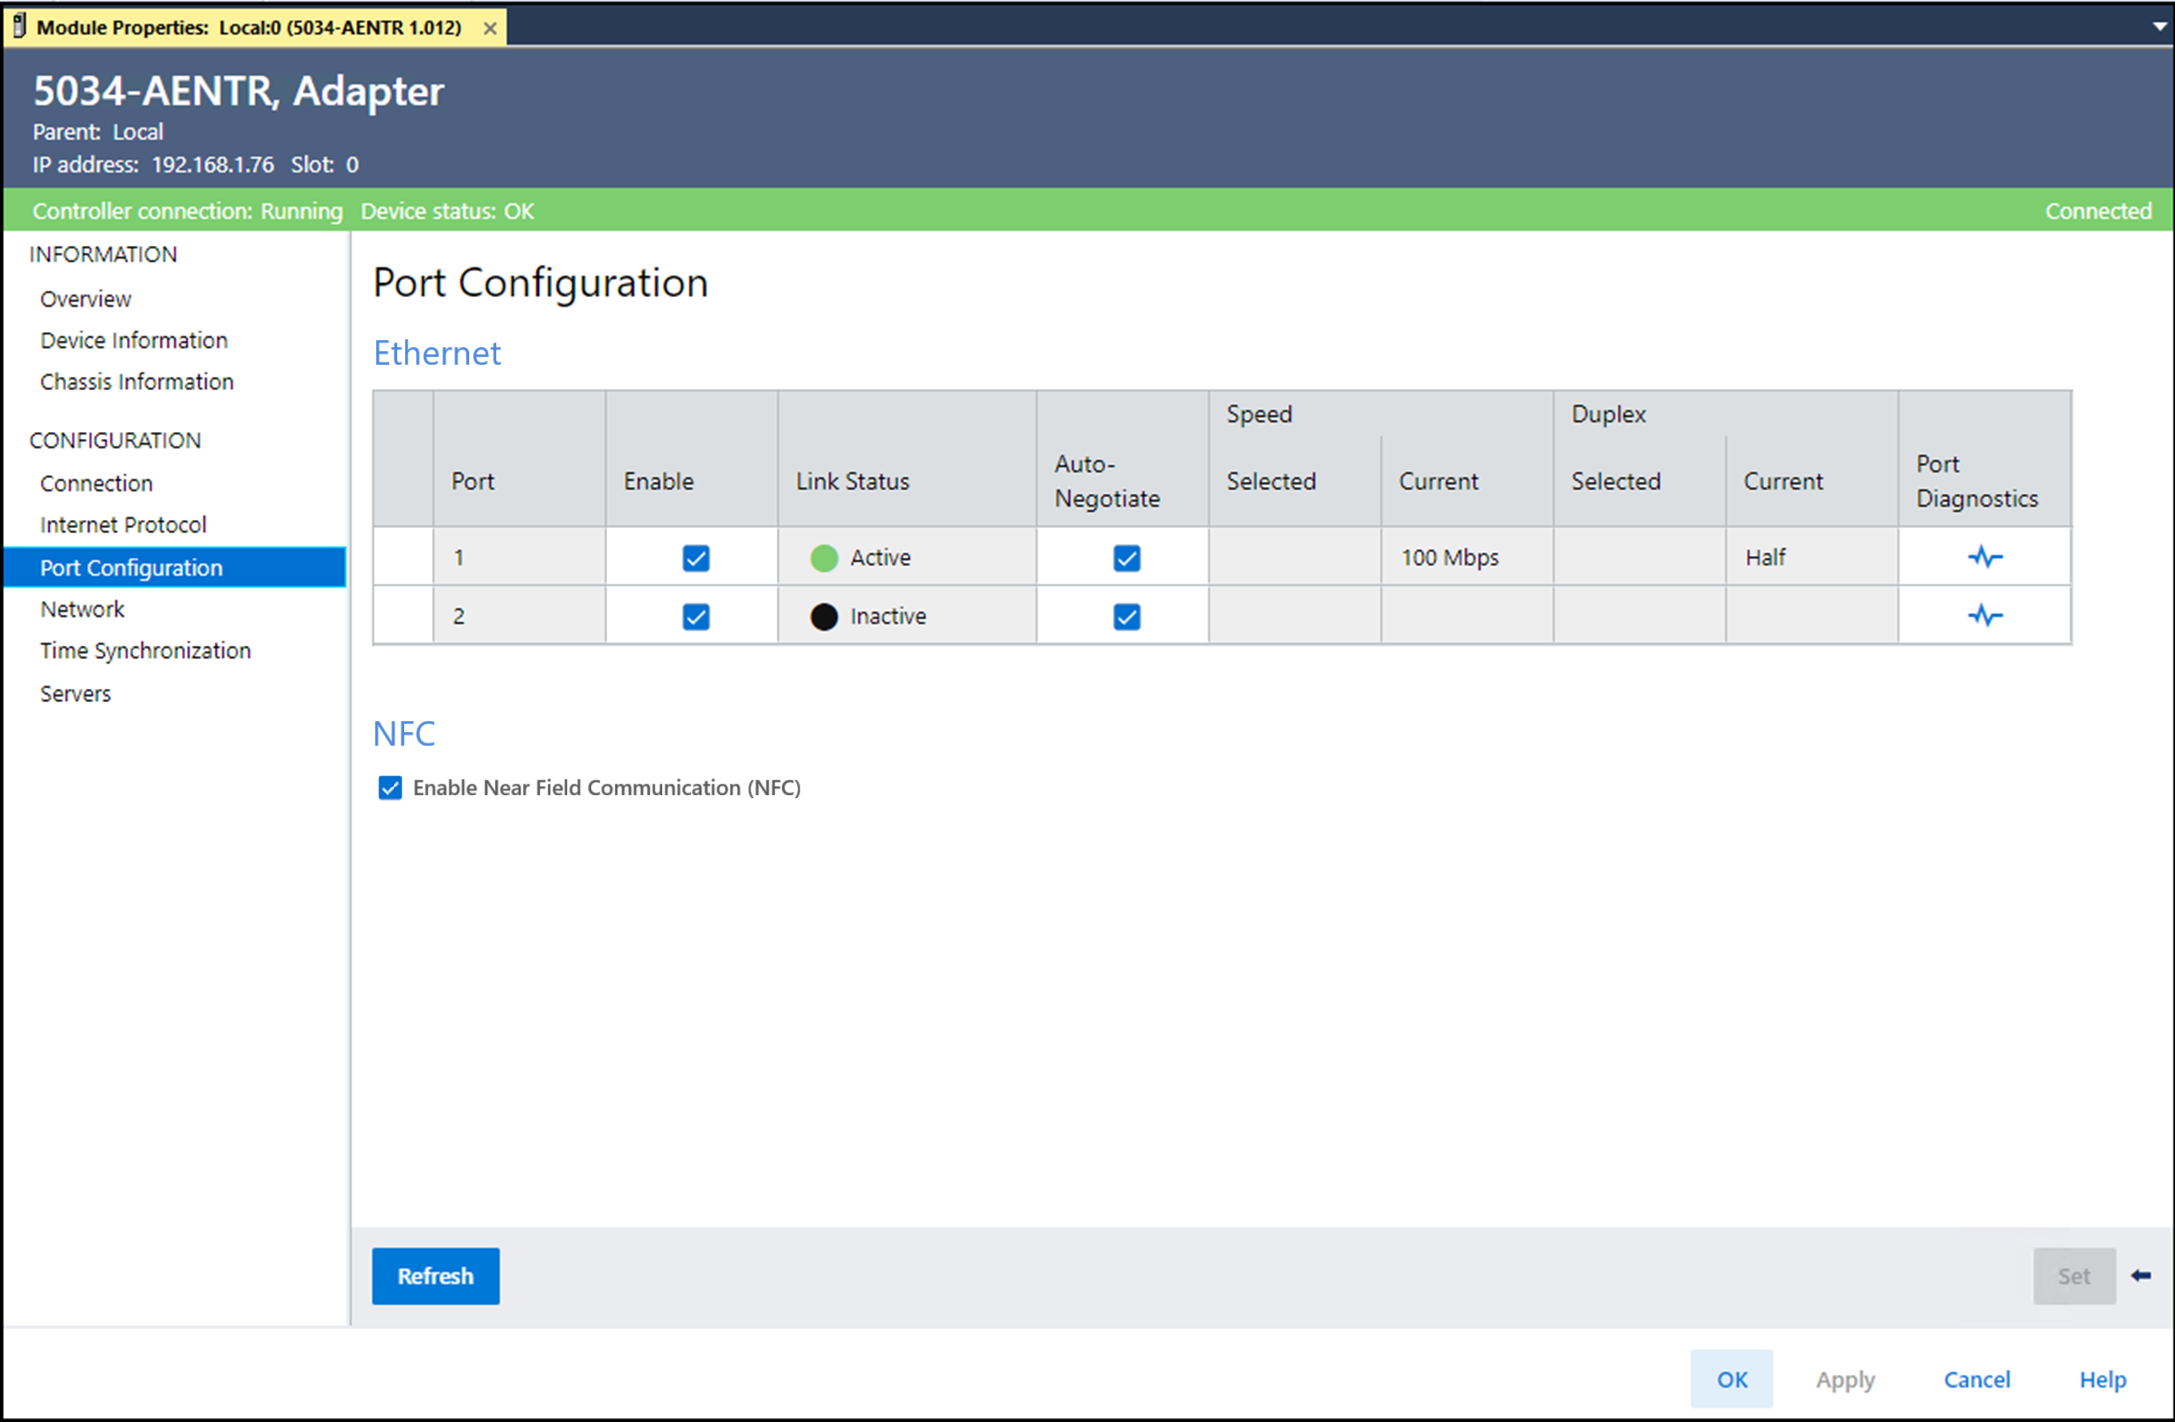
Task: Open Port 1 Selected Duplex cell
Action: 1638,557
